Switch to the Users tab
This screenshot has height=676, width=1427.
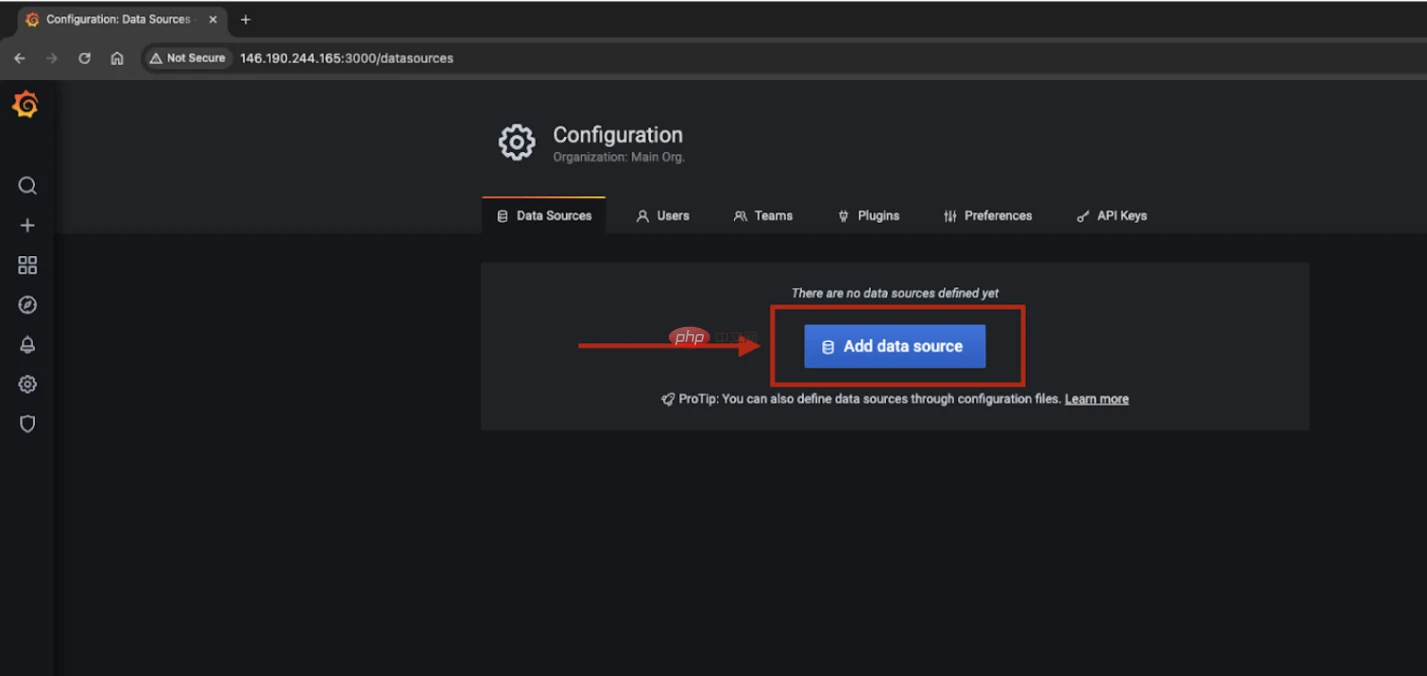(x=663, y=215)
